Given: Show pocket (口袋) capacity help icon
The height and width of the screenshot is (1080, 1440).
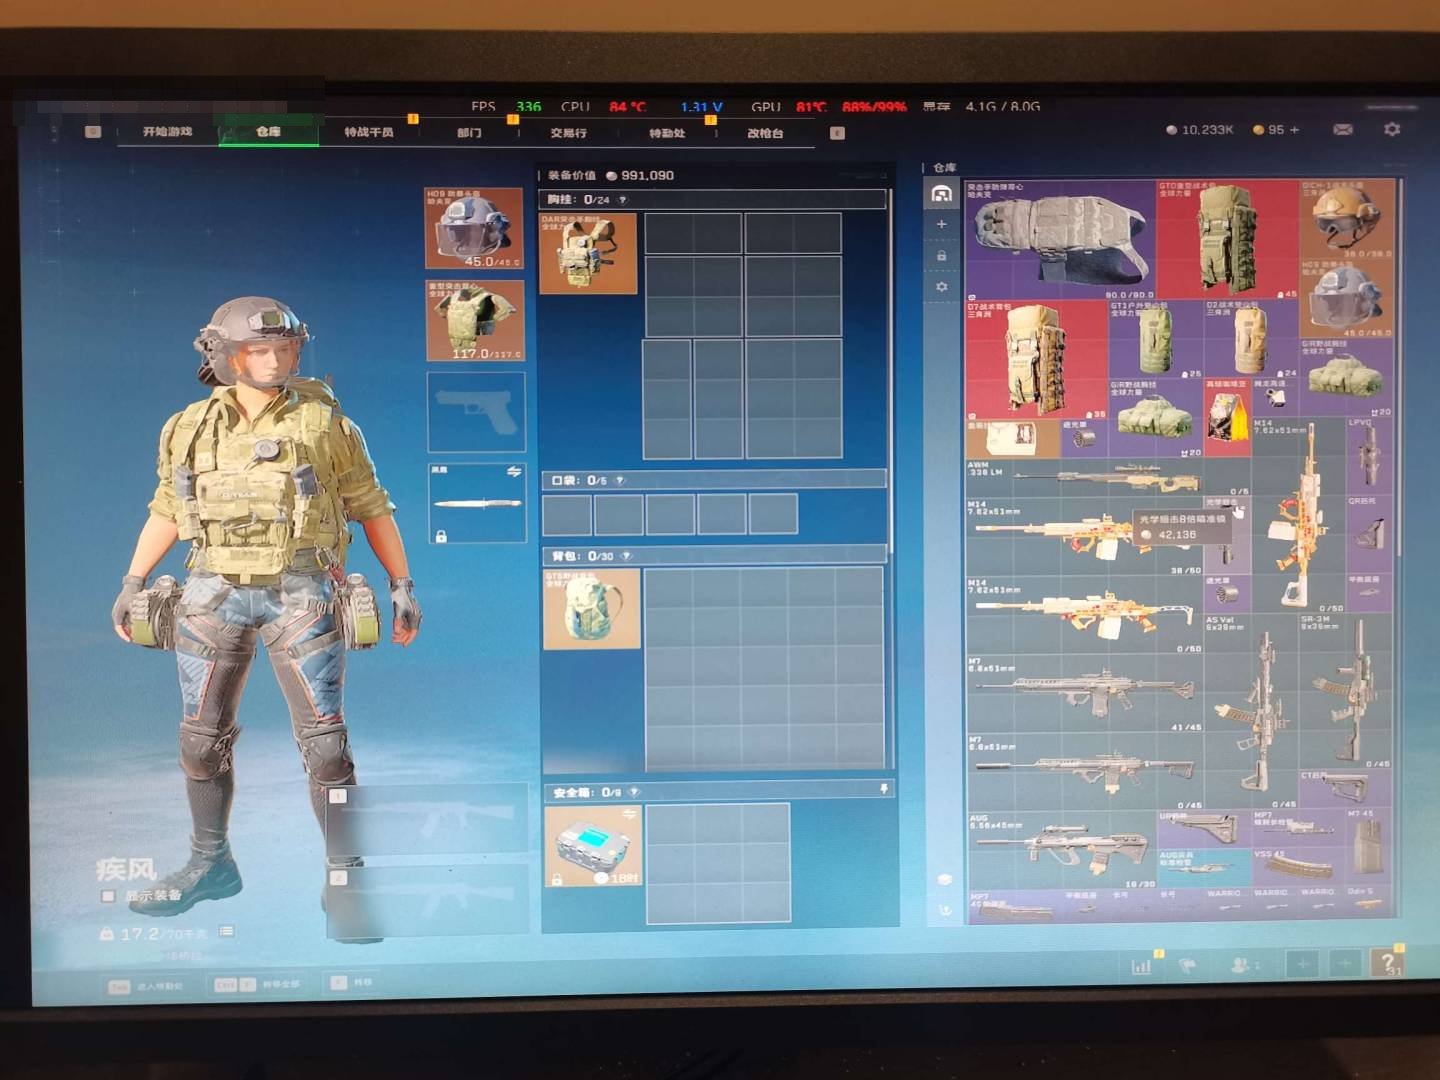Looking at the screenshot, I should tap(620, 481).
